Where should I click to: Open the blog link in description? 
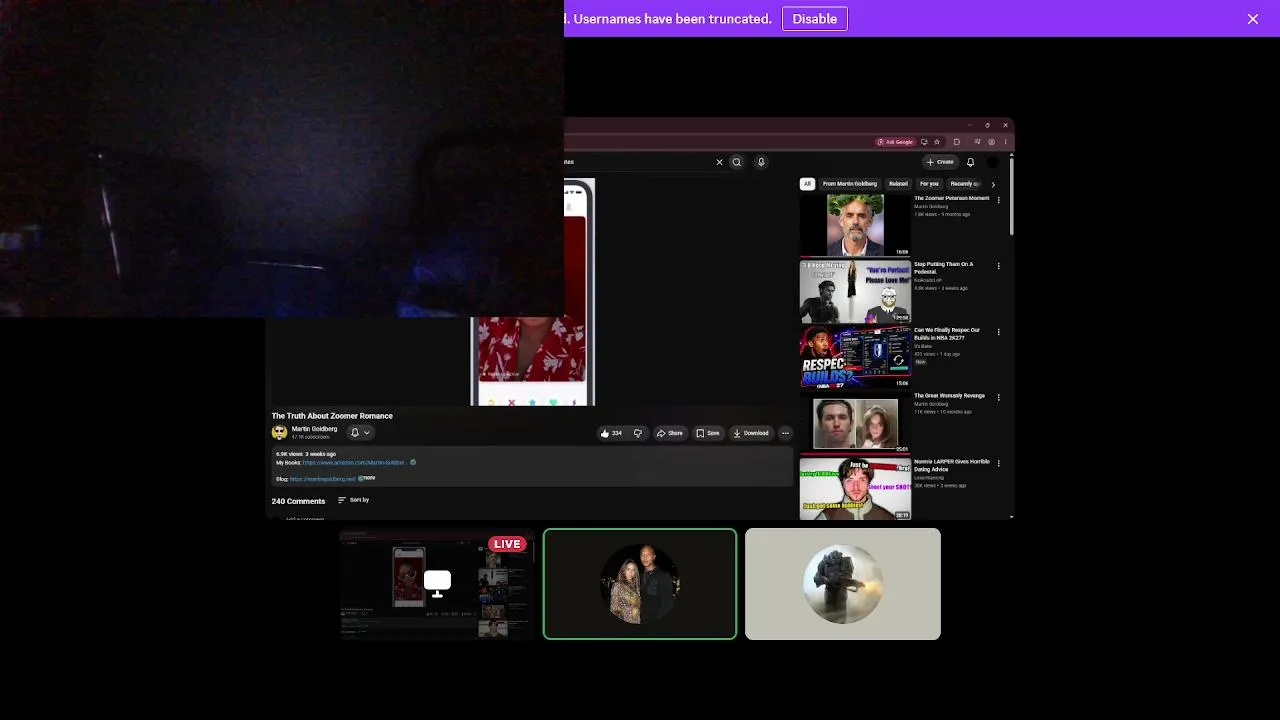(322, 479)
